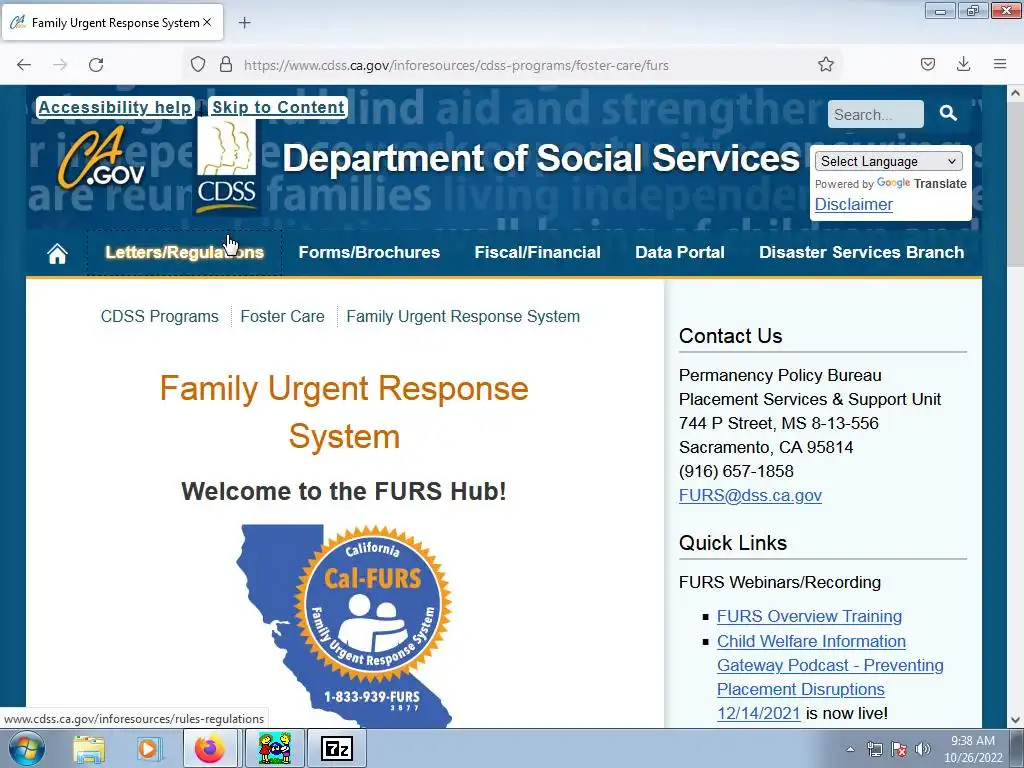Open the Firefox hamburger menu
The height and width of the screenshot is (768, 1024).
[1000, 64]
